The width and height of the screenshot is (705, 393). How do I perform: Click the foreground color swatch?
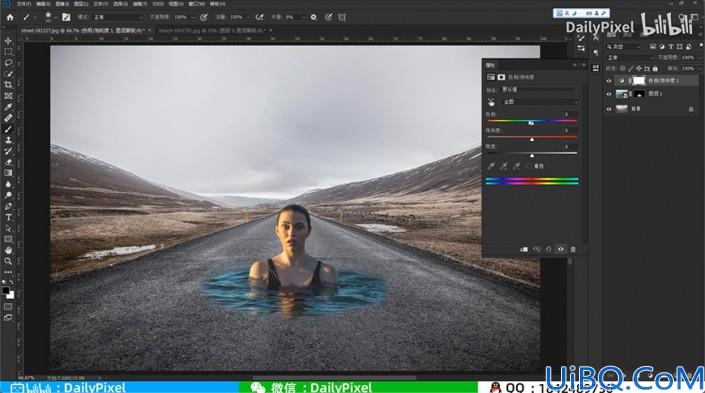pyautogui.click(x=5, y=290)
